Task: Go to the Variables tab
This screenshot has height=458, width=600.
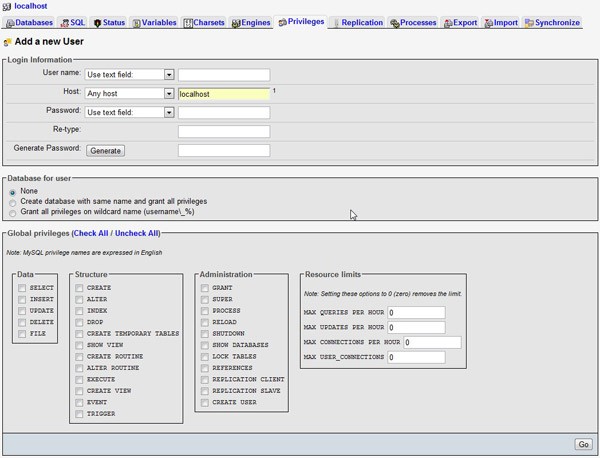Action: [155, 23]
